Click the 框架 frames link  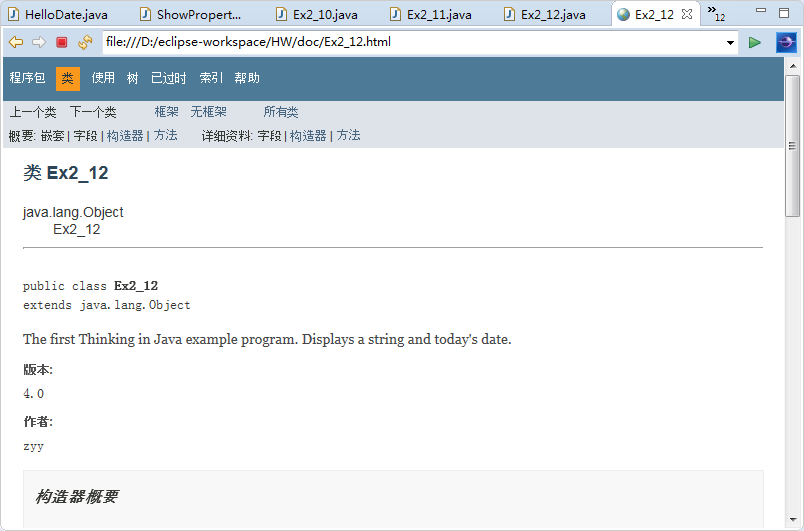(167, 112)
